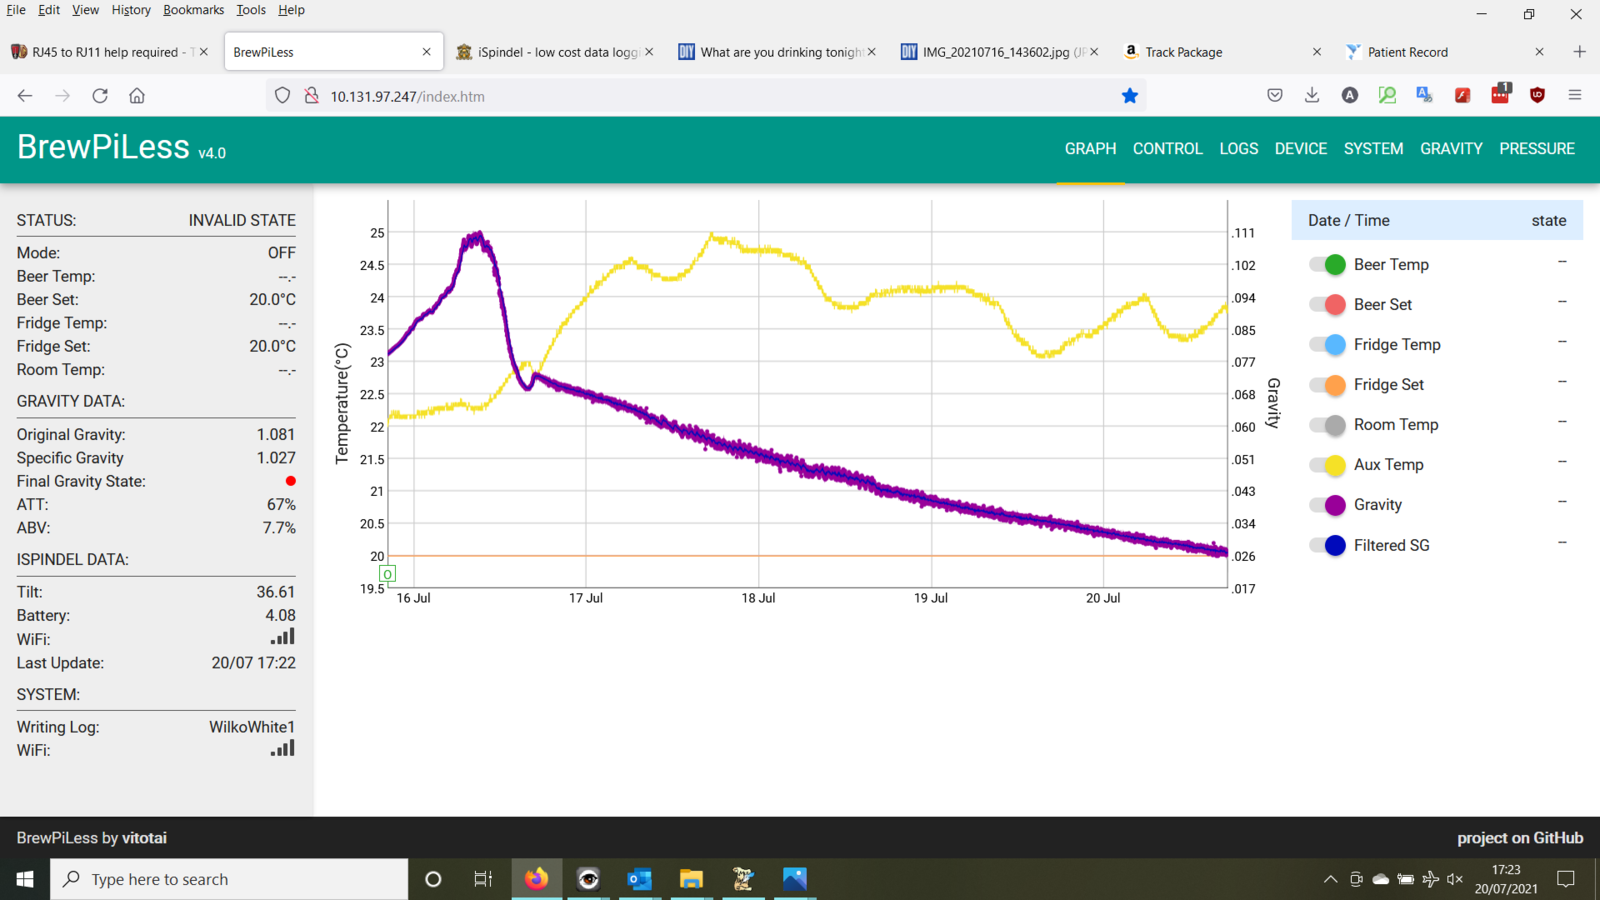Toggle Filtered SG series visibility

tap(1328, 545)
